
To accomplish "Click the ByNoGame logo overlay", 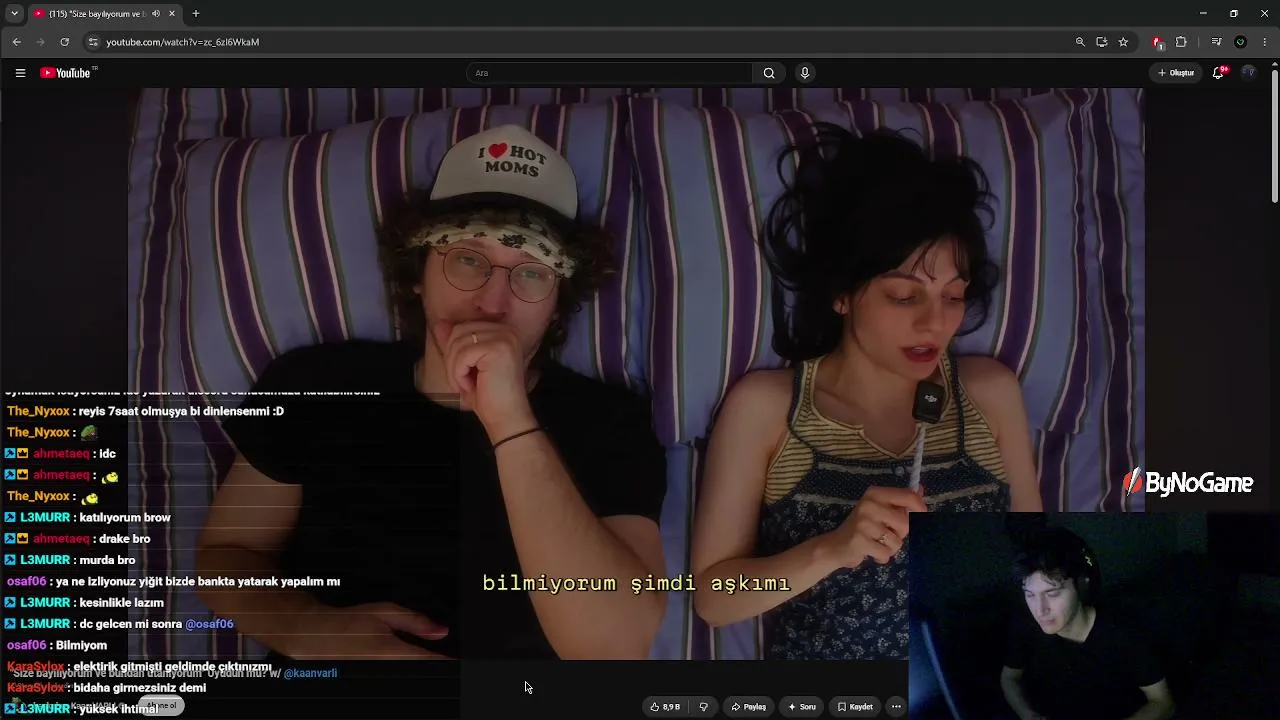I will point(1187,484).
